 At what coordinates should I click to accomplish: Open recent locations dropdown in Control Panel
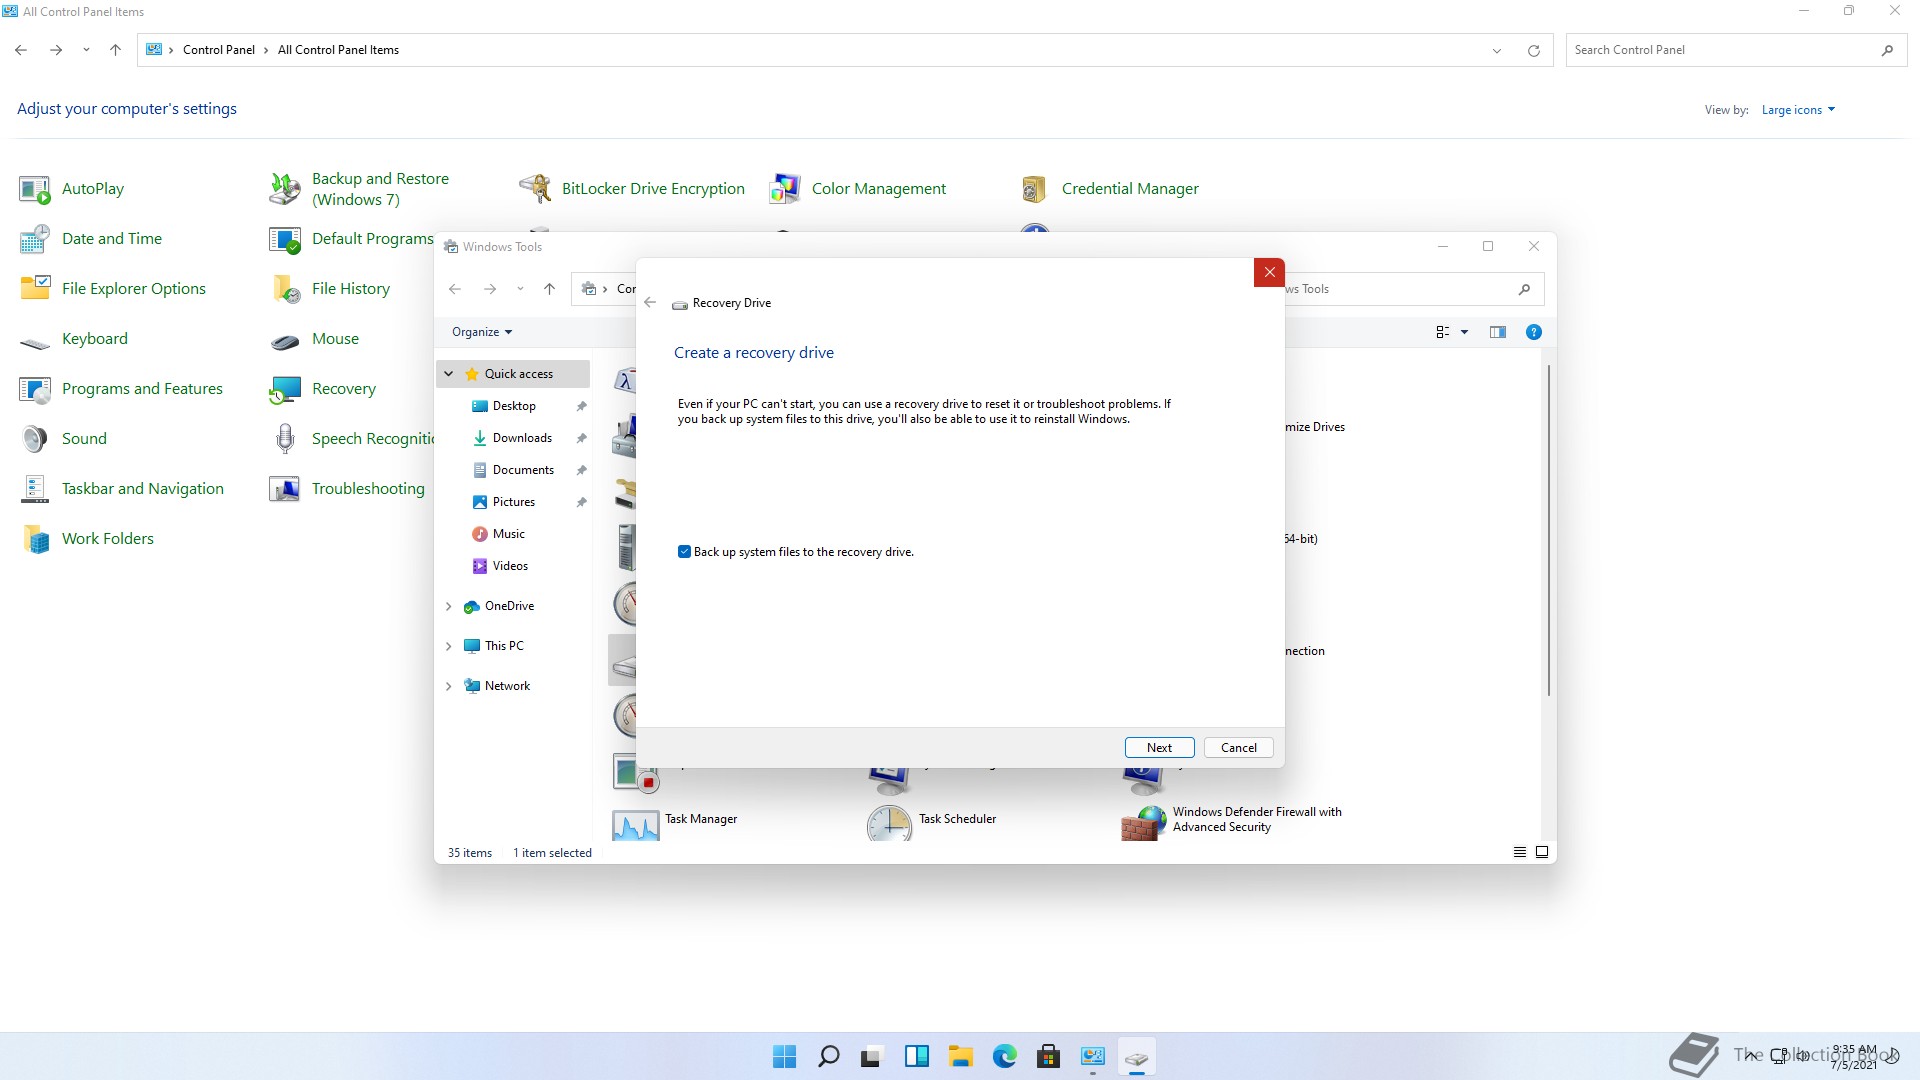[86, 50]
